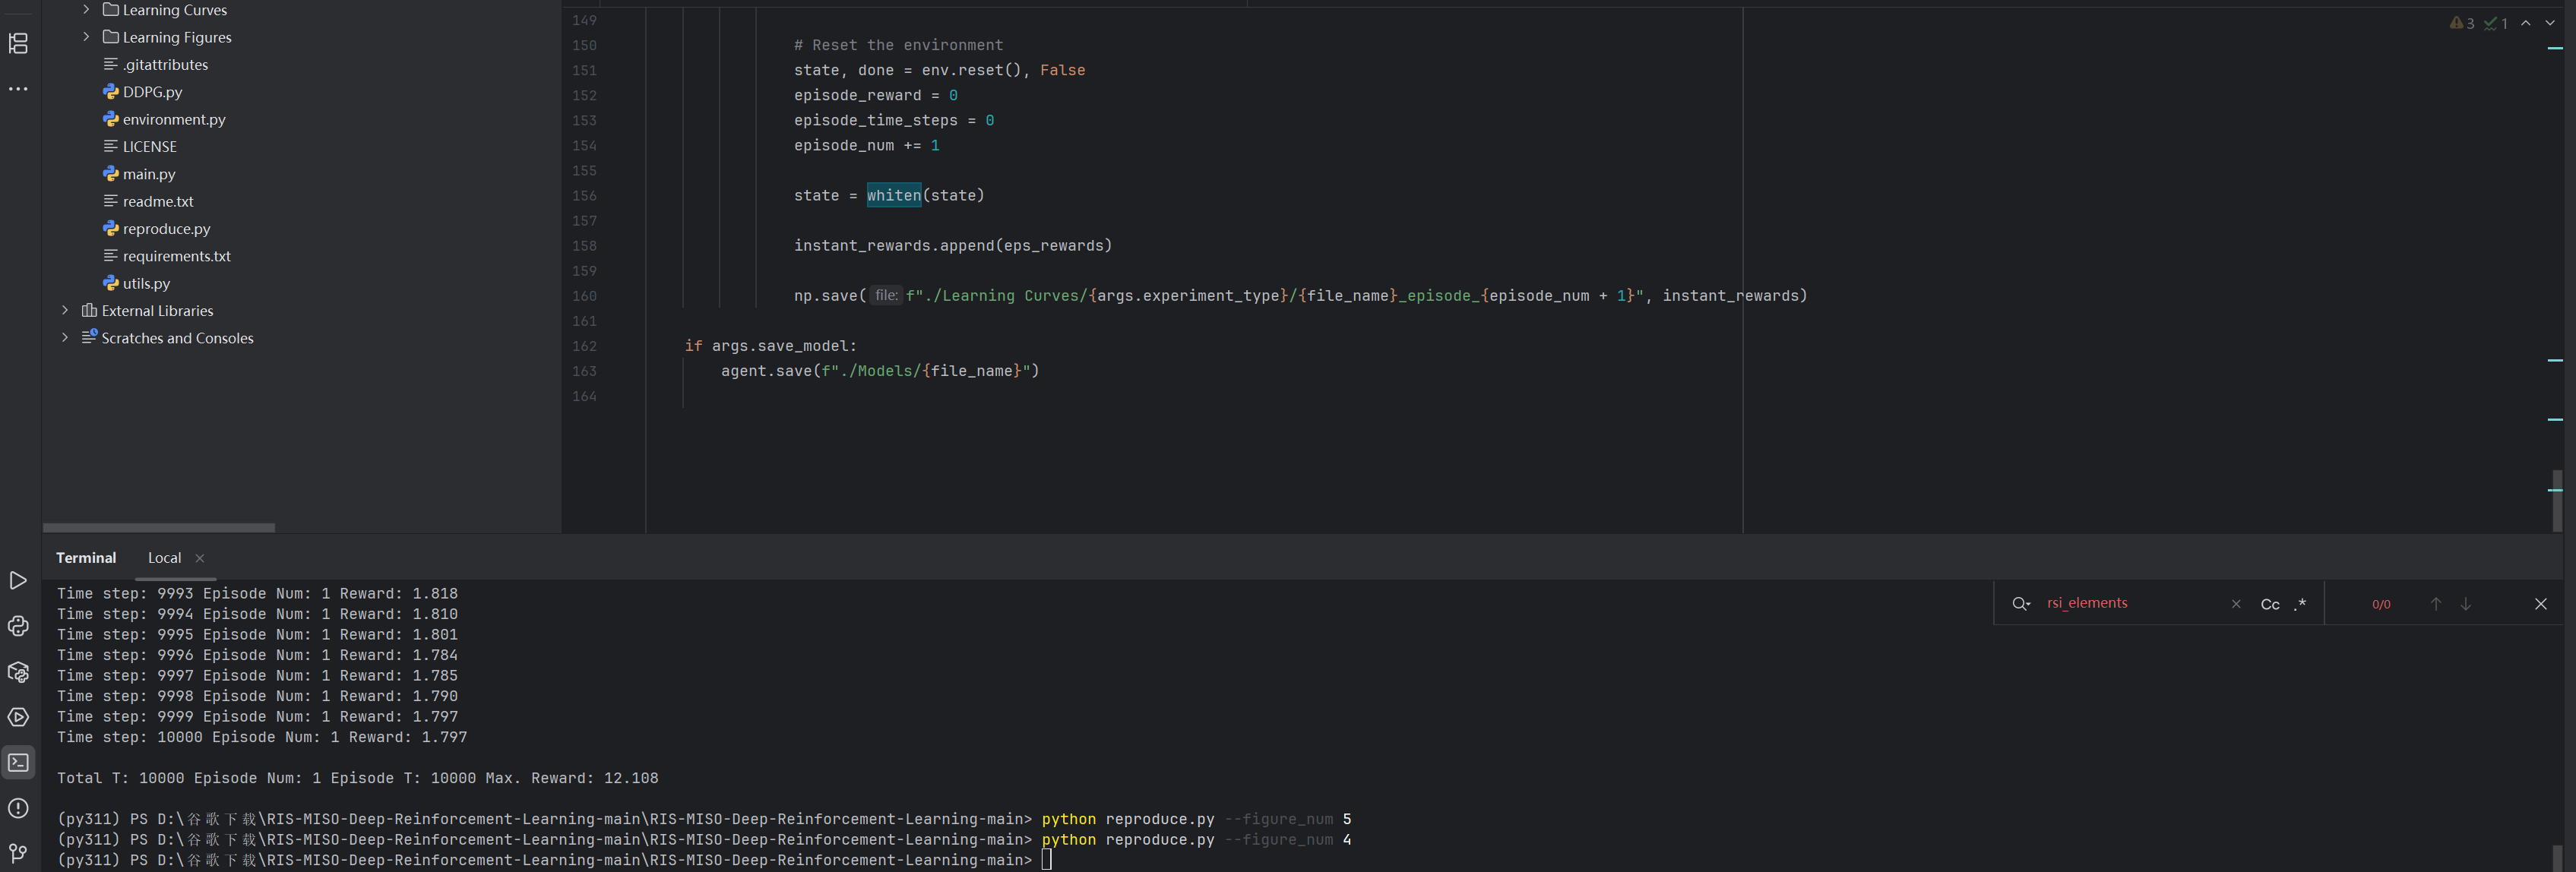
Task: Select the Learning Curves folder name
Action: [175, 10]
